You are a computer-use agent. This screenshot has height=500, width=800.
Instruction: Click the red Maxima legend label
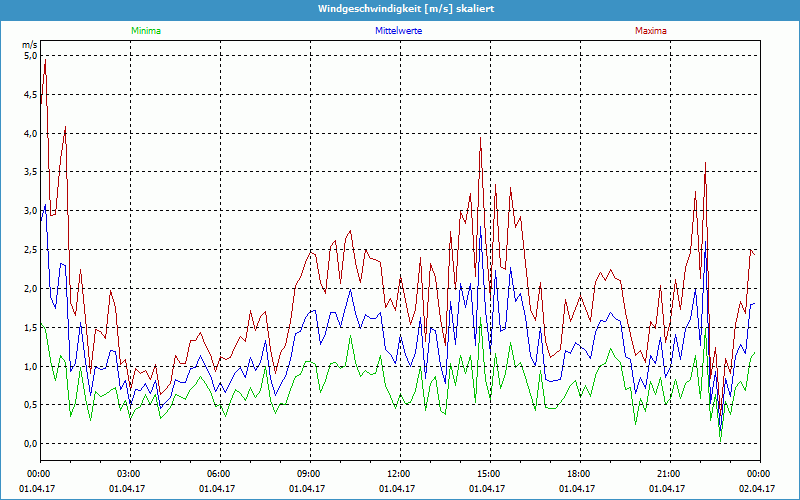(650, 31)
